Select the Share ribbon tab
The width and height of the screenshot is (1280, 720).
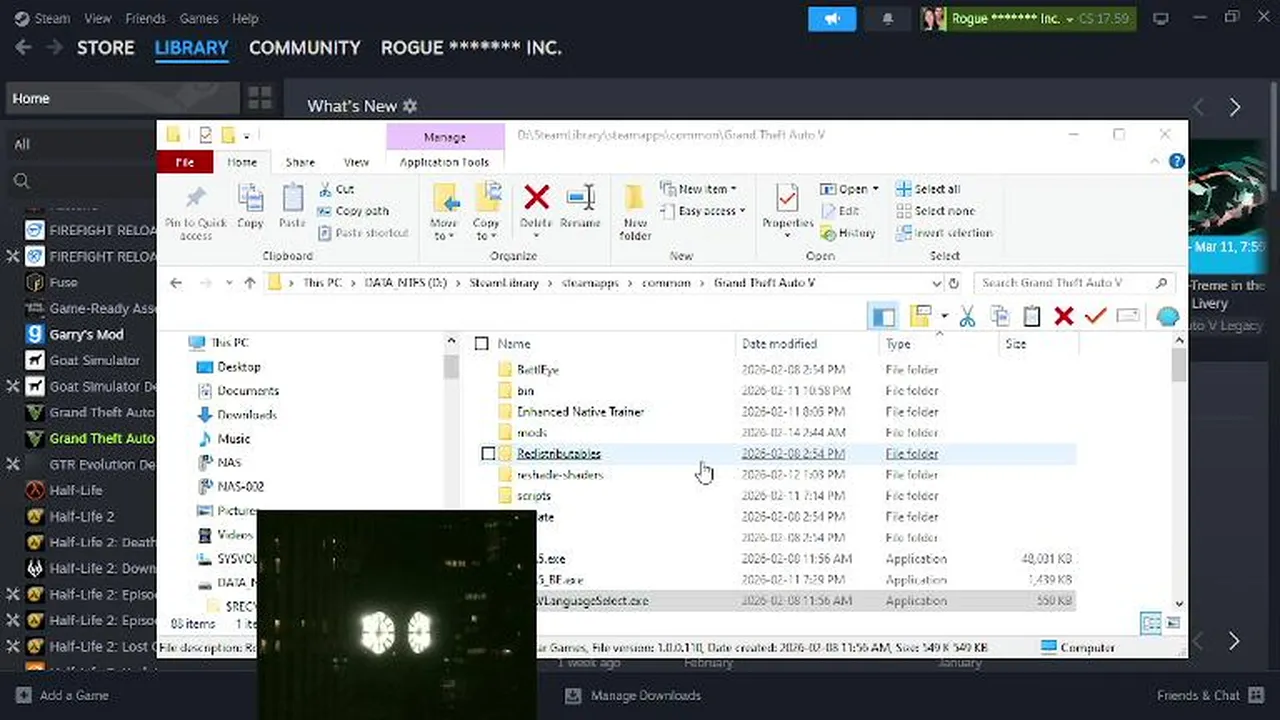tap(300, 162)
